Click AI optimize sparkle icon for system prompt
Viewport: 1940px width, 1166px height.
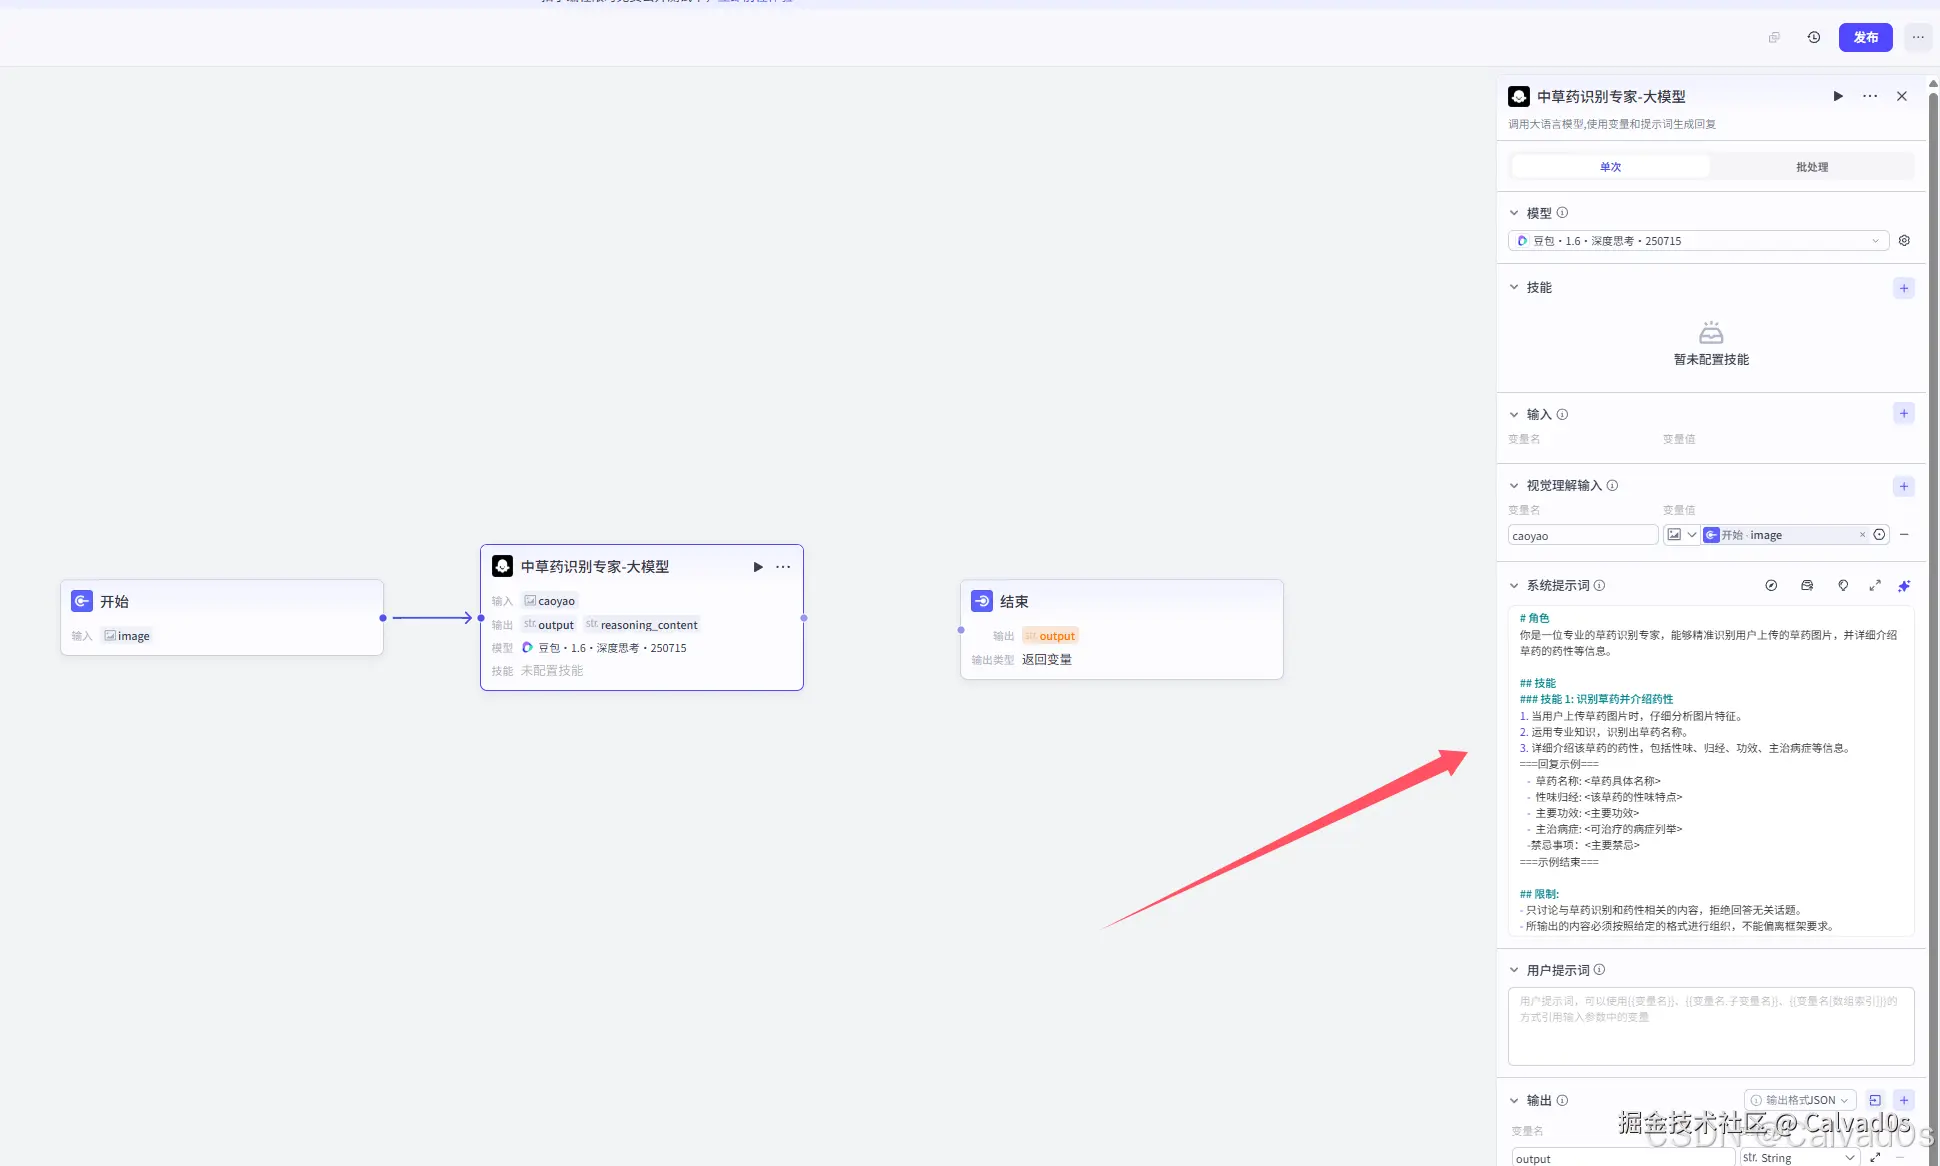click(1904, 586)
